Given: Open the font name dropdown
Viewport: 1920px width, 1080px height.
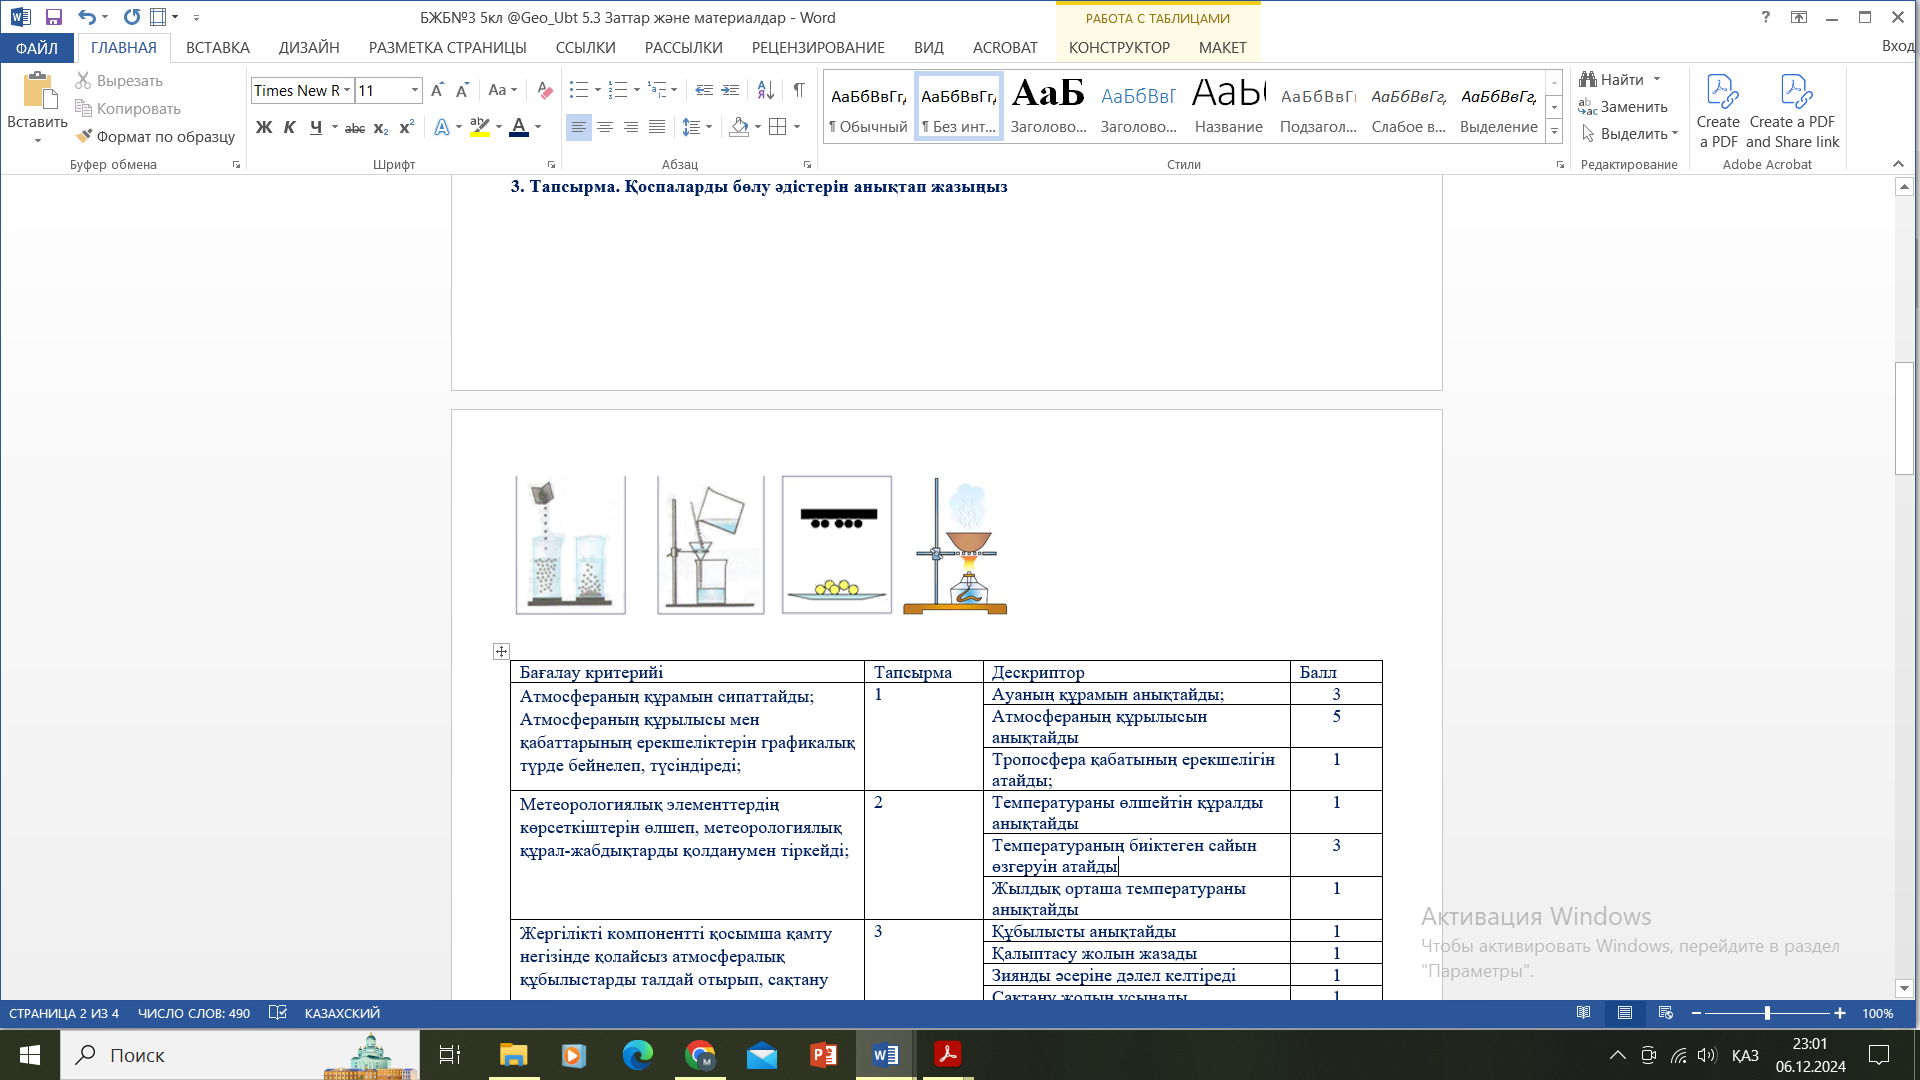Looking at the screenshot, I should coord(347,90).
